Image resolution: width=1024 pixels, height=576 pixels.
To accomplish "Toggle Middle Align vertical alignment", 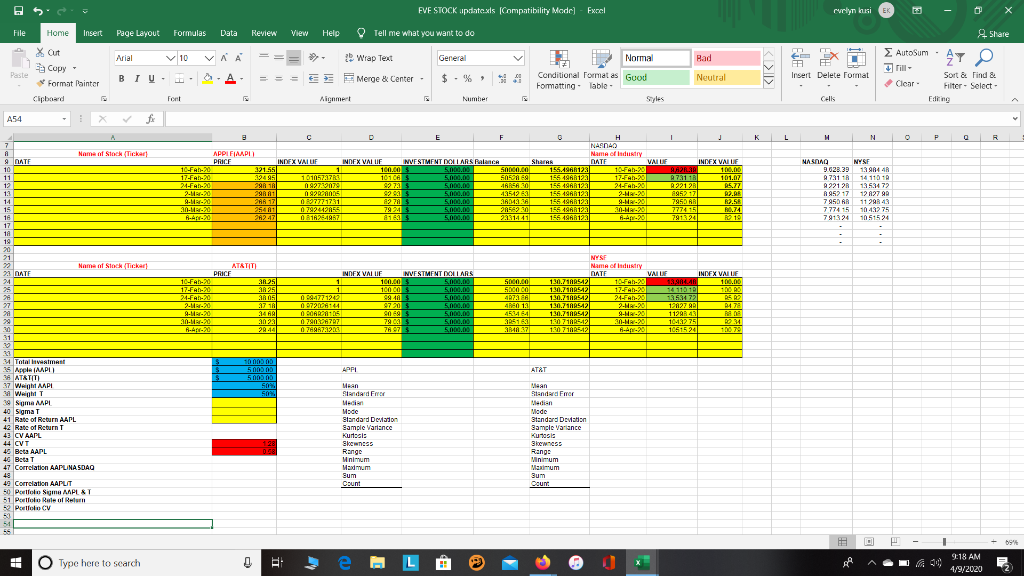I will coord(279,57).
